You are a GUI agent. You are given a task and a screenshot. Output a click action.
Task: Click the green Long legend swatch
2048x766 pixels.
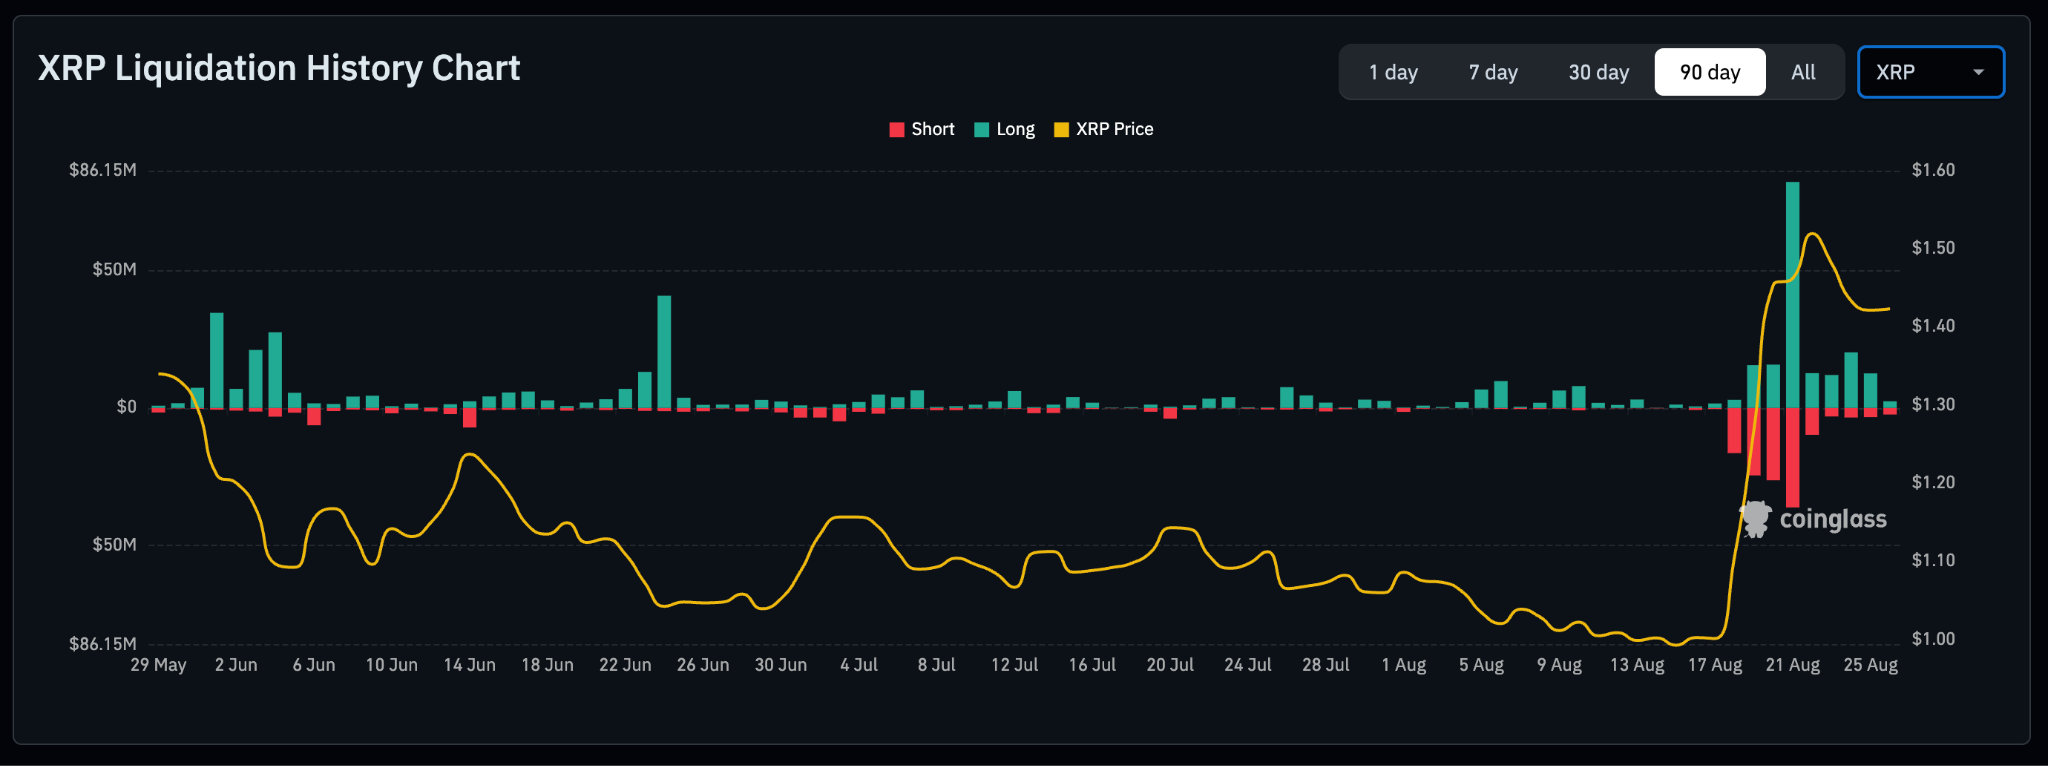click(982, 129)
